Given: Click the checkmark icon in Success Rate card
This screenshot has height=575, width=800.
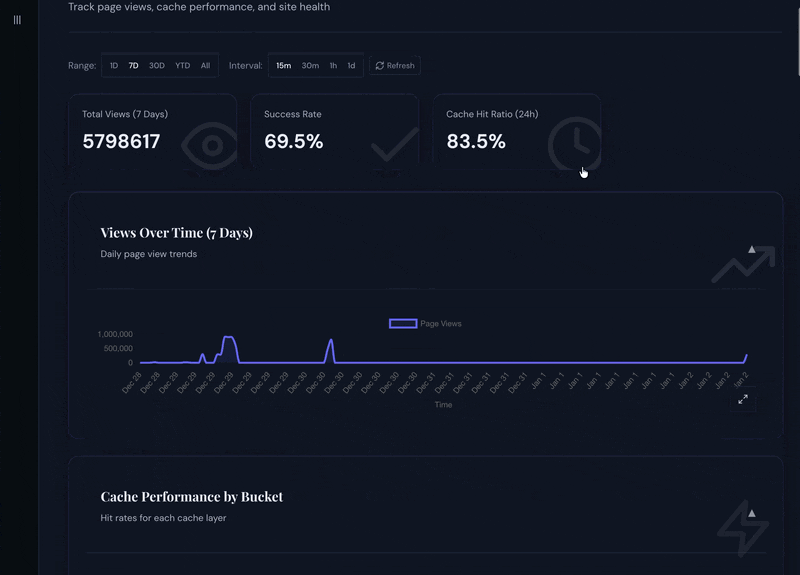Looking at the screenshot, I should coord(395,145).
